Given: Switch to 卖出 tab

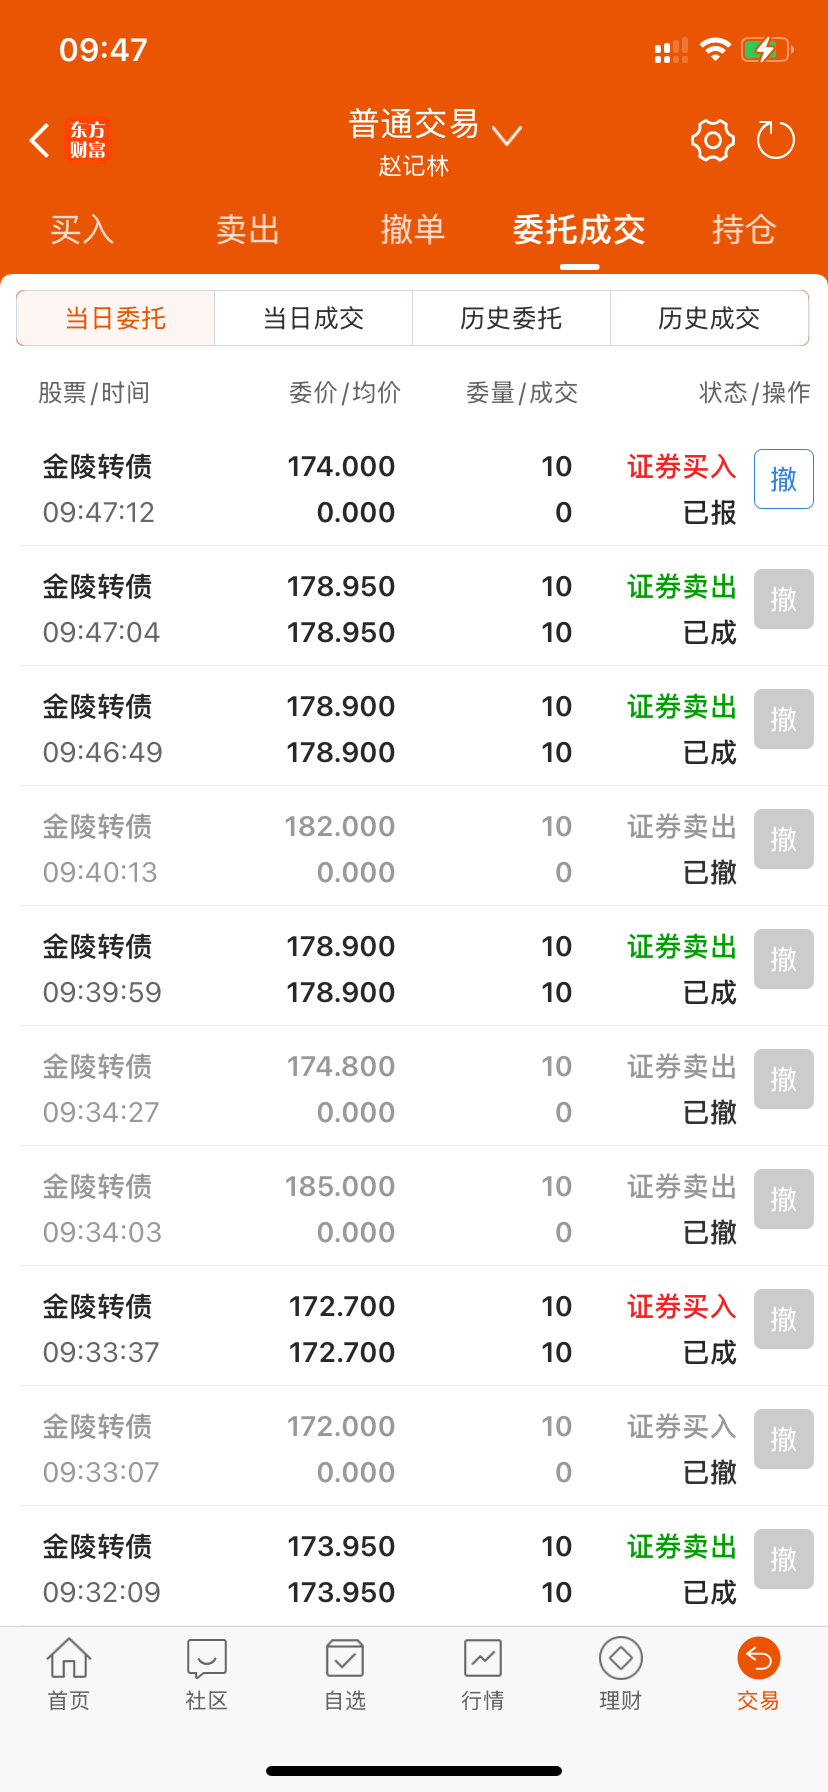Looking at the screenshot, I should pos(248,230).
